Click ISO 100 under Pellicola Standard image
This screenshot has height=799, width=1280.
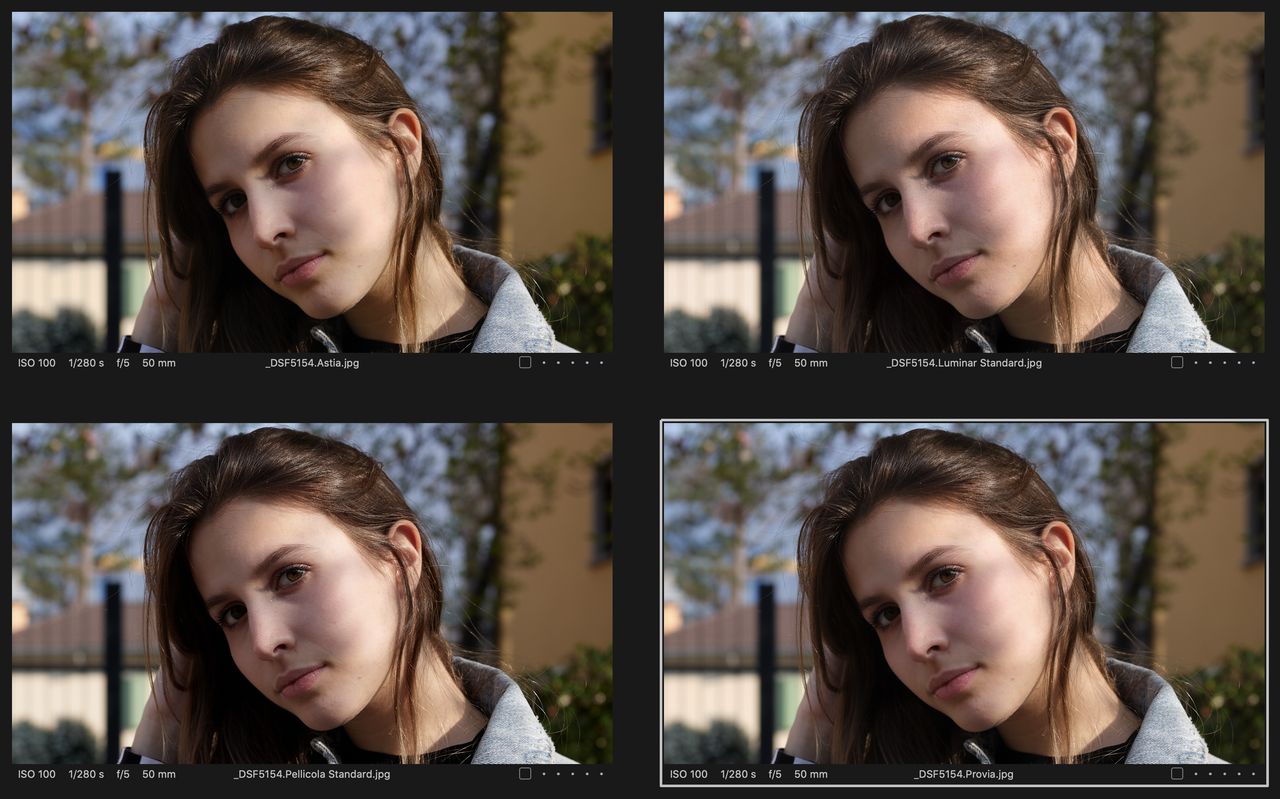click(37, 774)
